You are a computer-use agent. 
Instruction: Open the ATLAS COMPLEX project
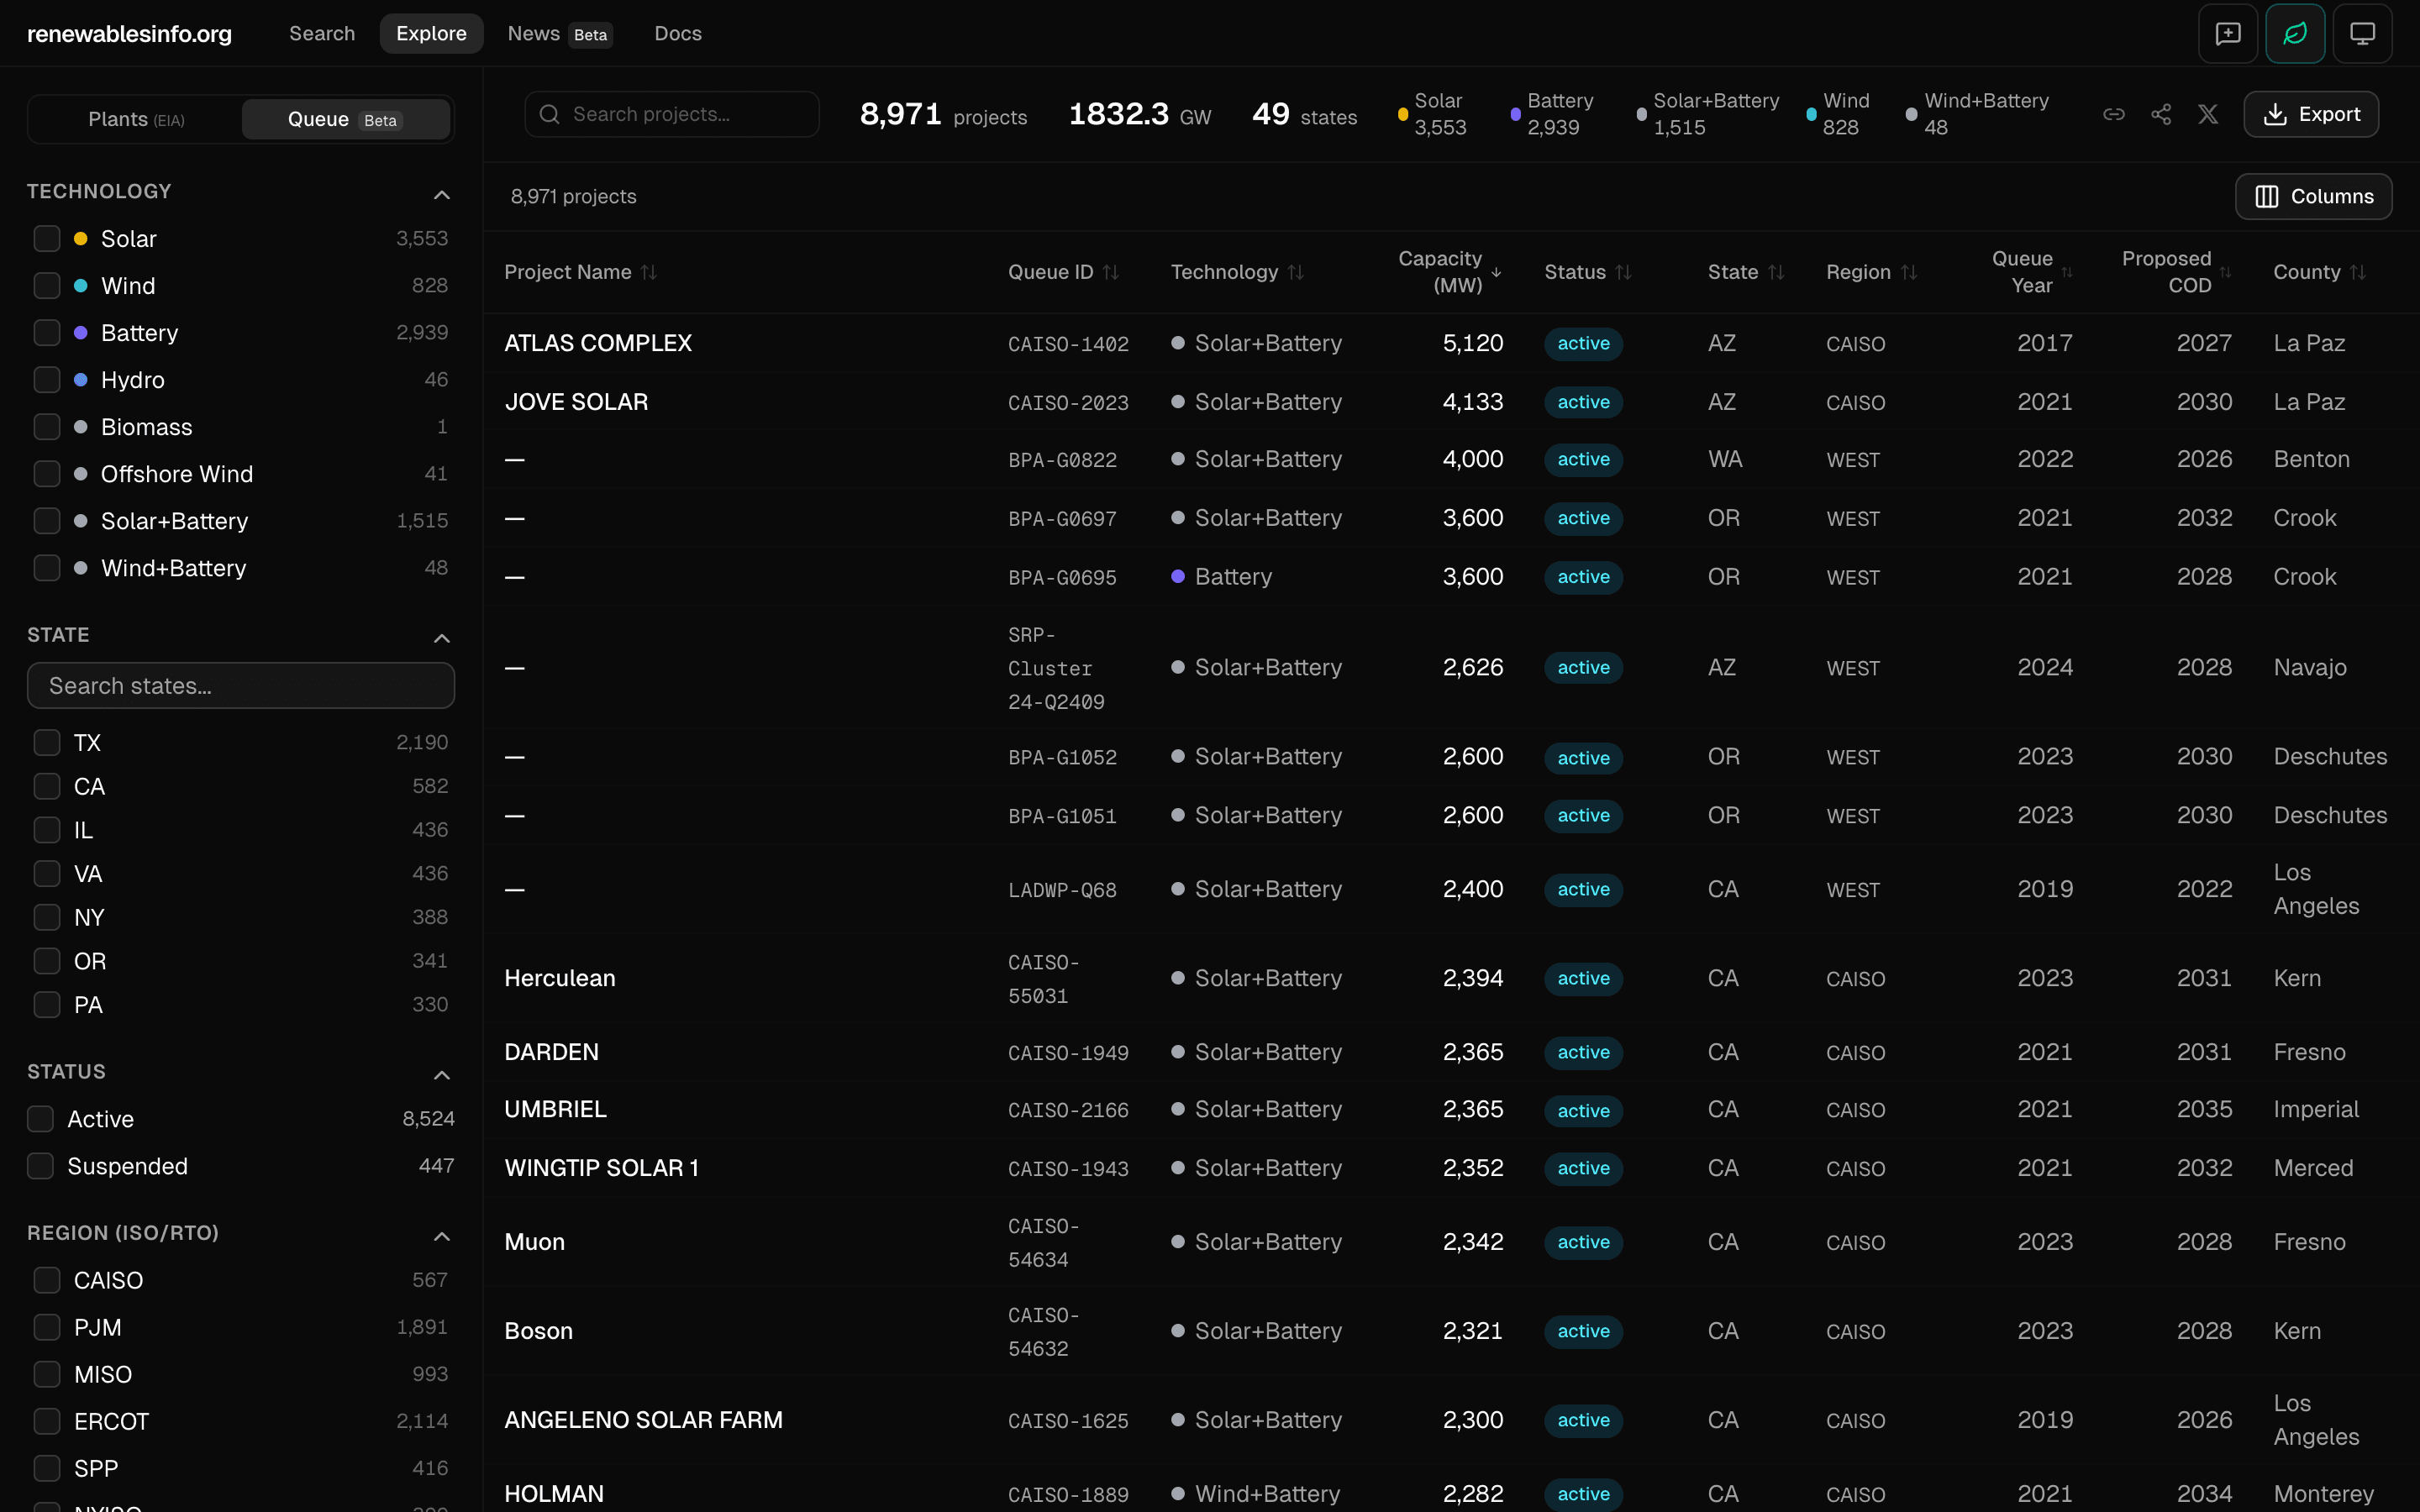[598, 343]
